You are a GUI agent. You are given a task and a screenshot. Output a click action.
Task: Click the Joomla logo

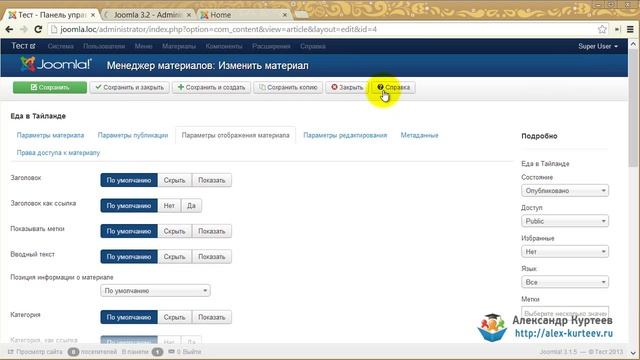[x=56, y=64]
